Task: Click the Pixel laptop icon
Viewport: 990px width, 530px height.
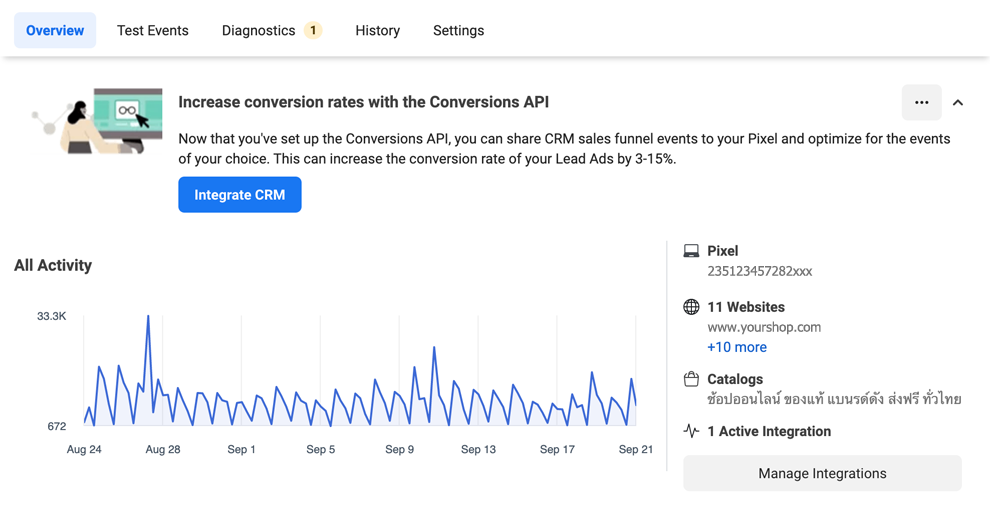Action: (x=691, y=251)
